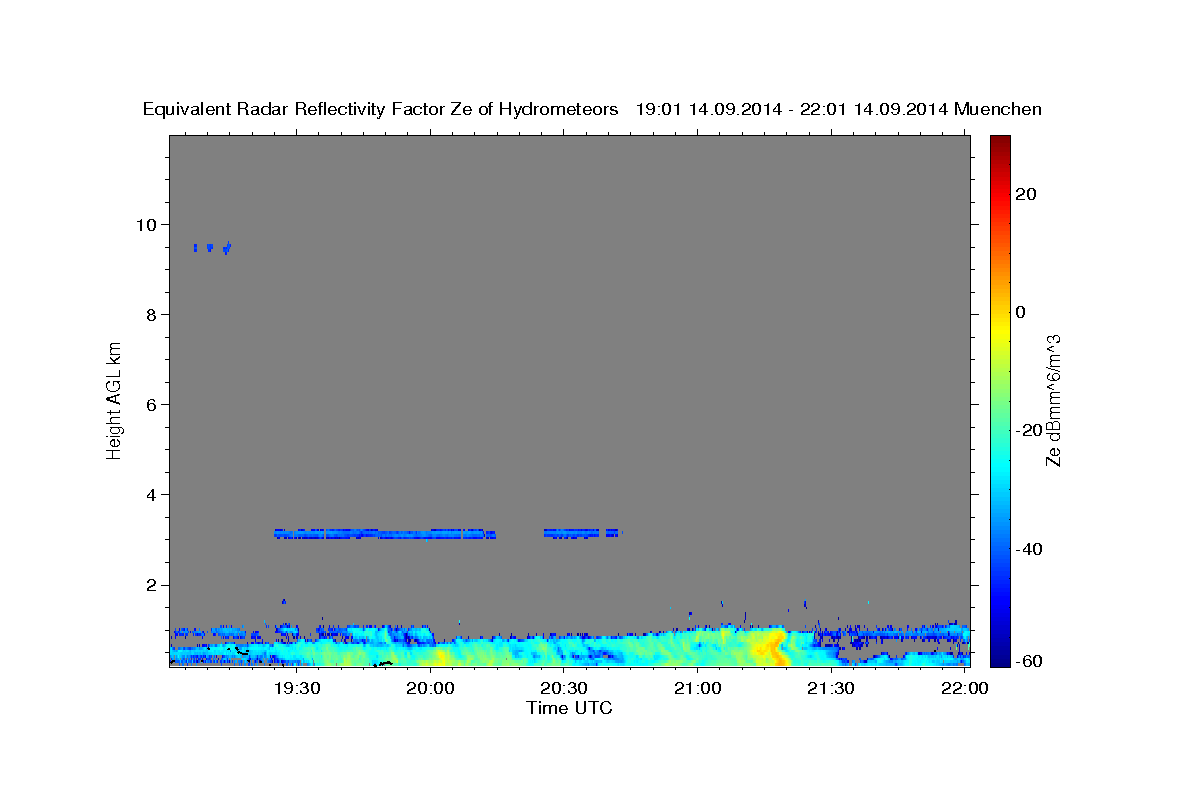This screenshot has height=800, width=1200.
Task: Click the end time '22:01 14.09.2014' in title
Action: [x=873, y=110]
